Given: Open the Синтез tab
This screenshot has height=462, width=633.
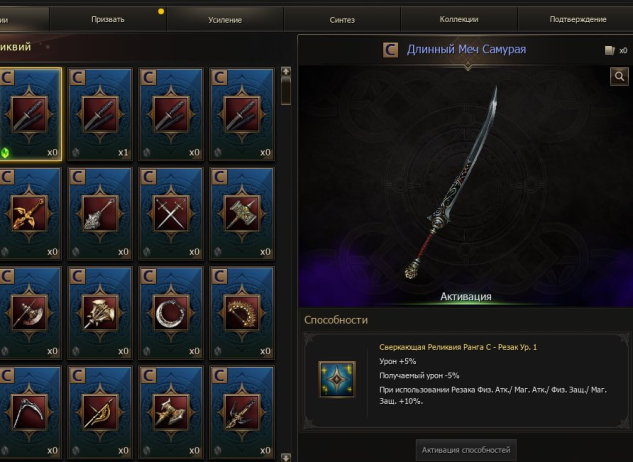Looking at the screenshot, I should (x=342, y=19).
